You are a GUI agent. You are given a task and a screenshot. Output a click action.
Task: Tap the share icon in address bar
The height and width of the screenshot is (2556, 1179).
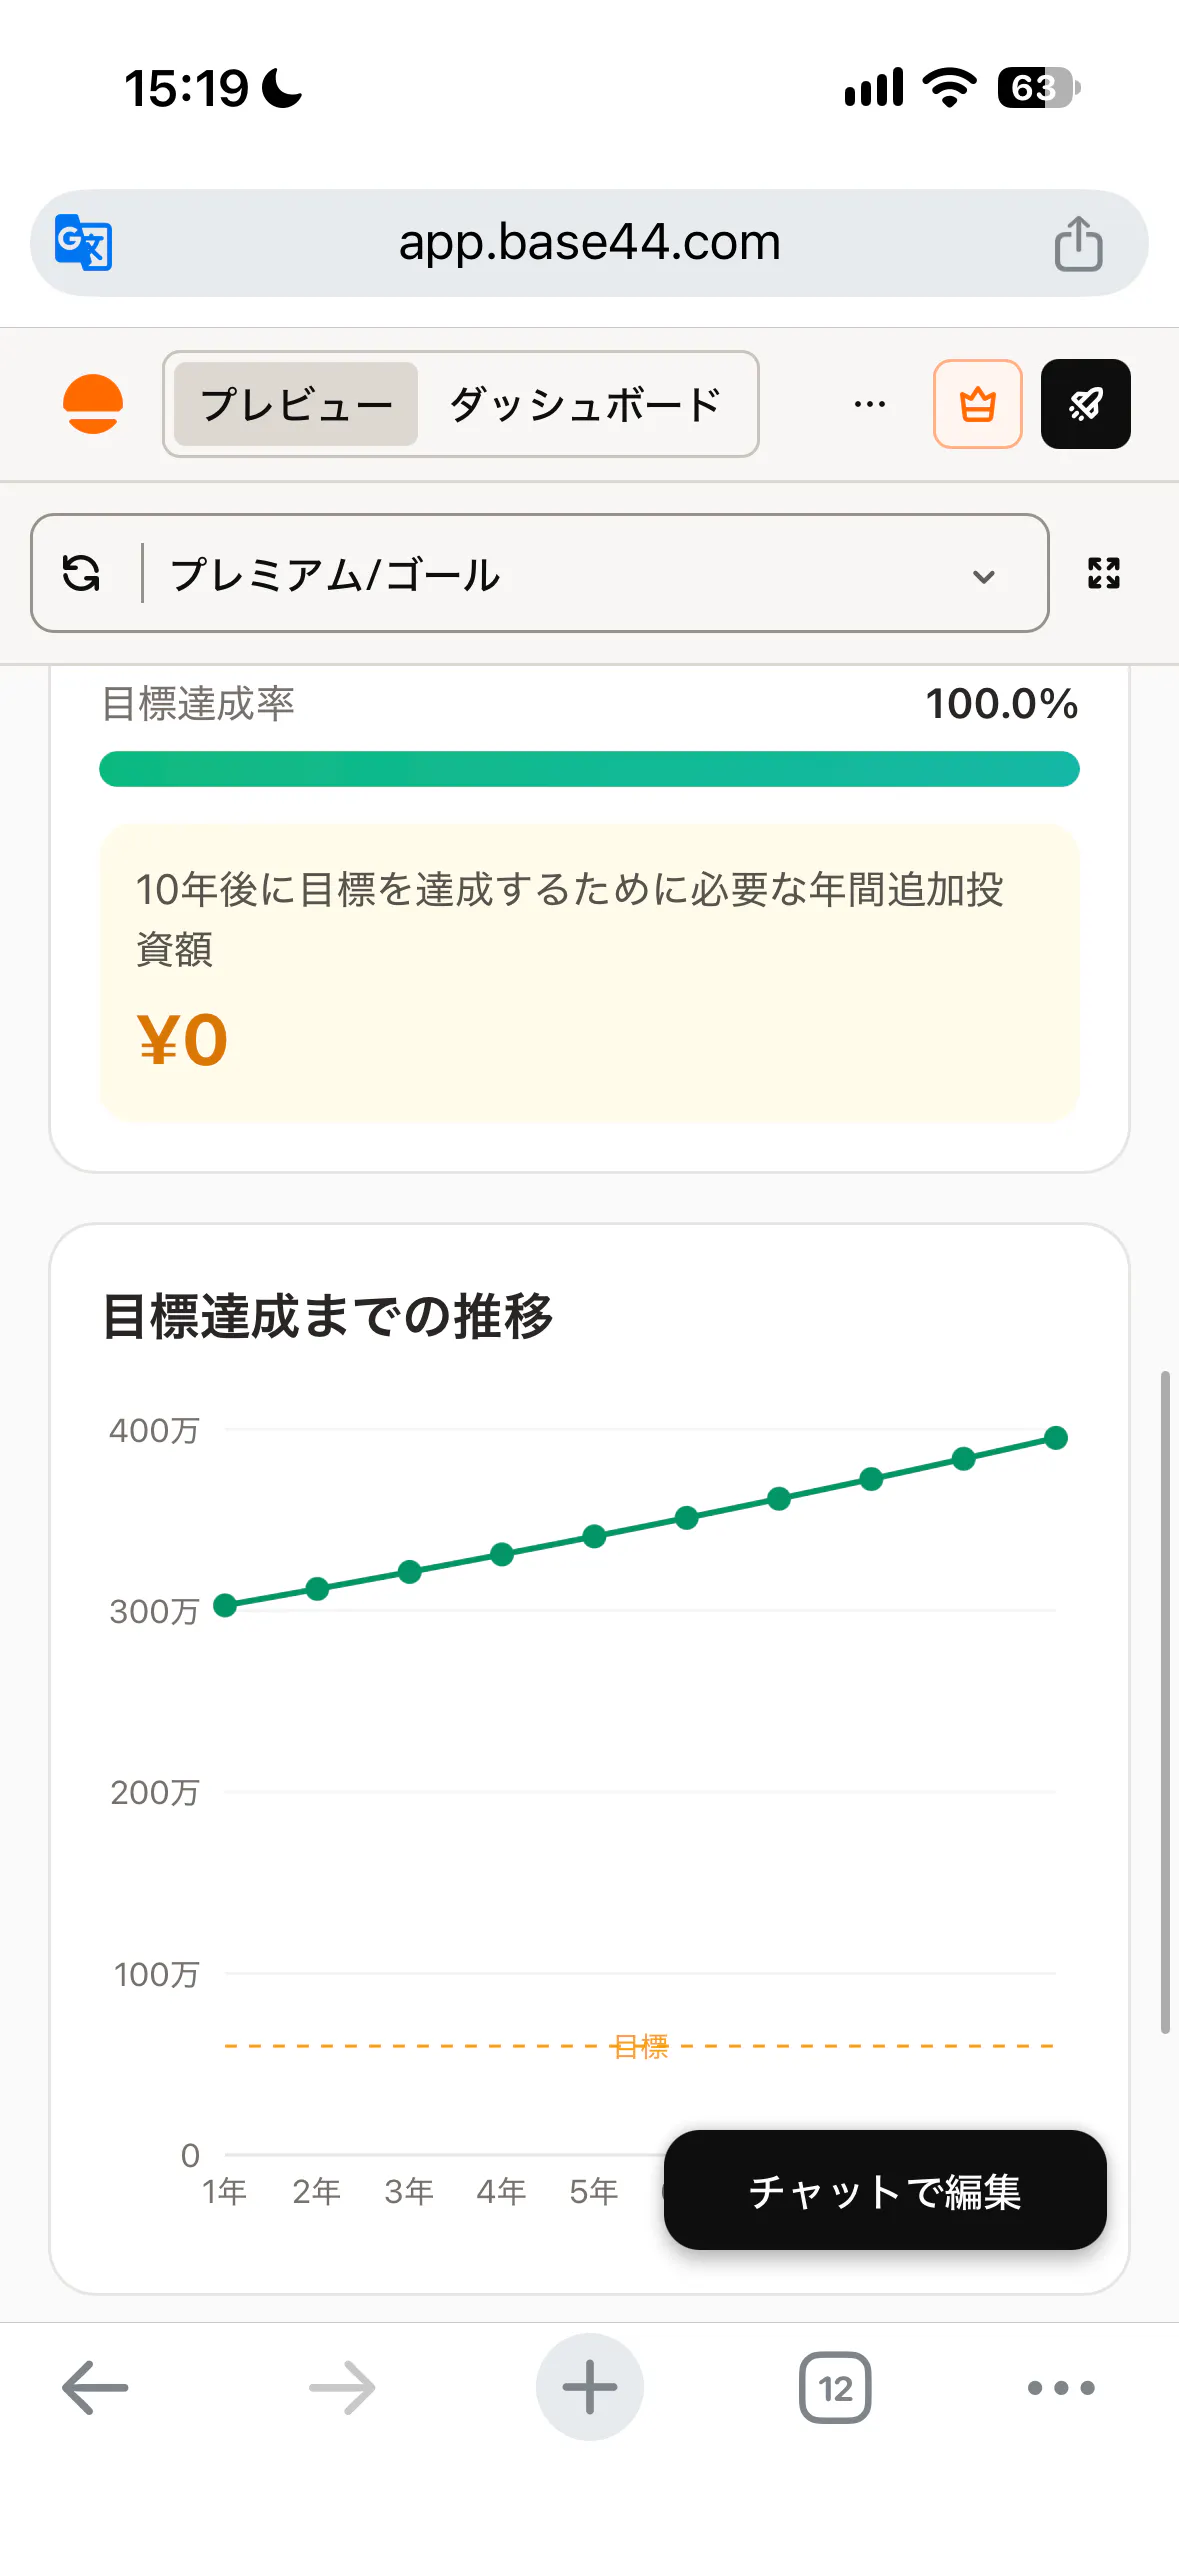(1078, 243)
